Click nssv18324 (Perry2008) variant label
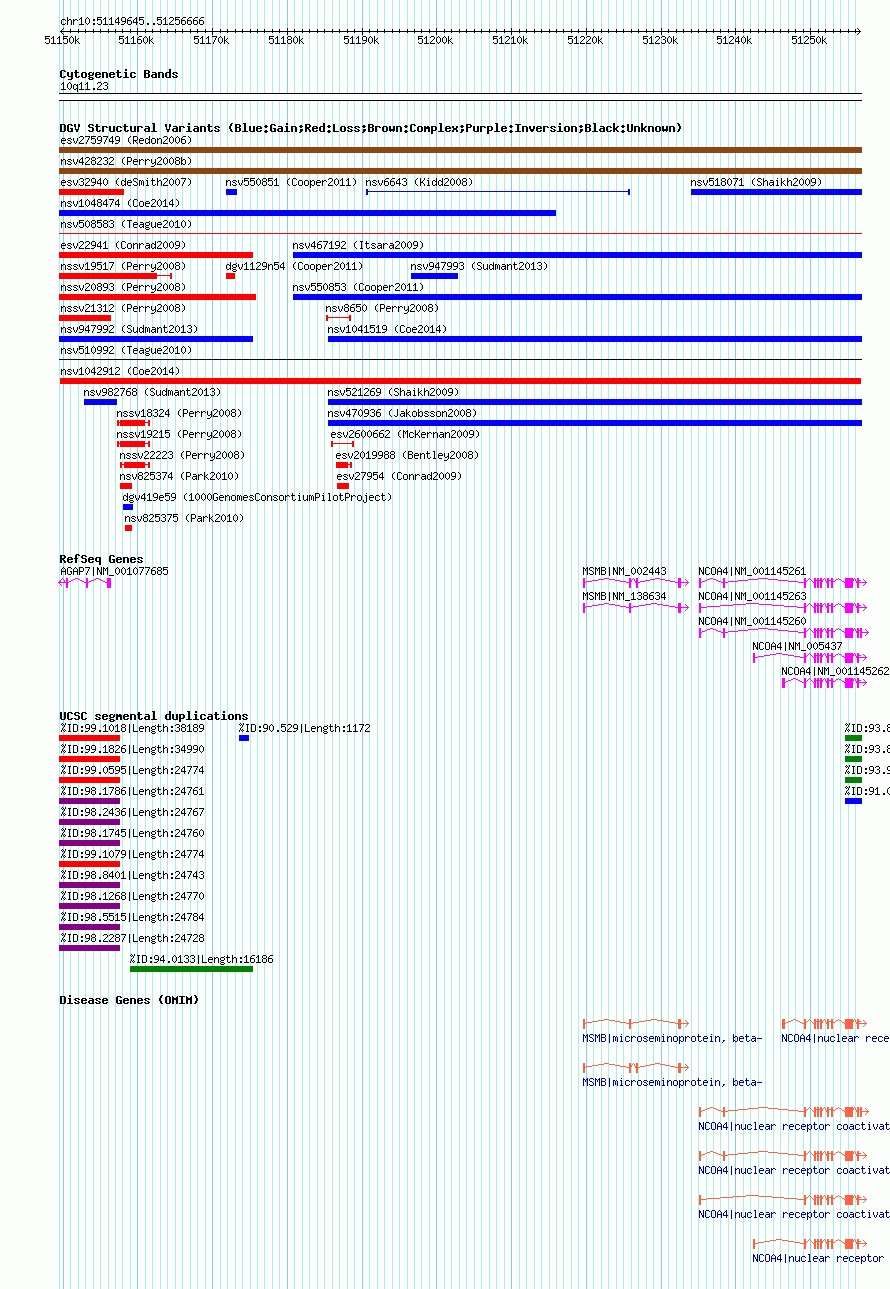The width and height of the screenshot is (890, 1289). point(179,413)
